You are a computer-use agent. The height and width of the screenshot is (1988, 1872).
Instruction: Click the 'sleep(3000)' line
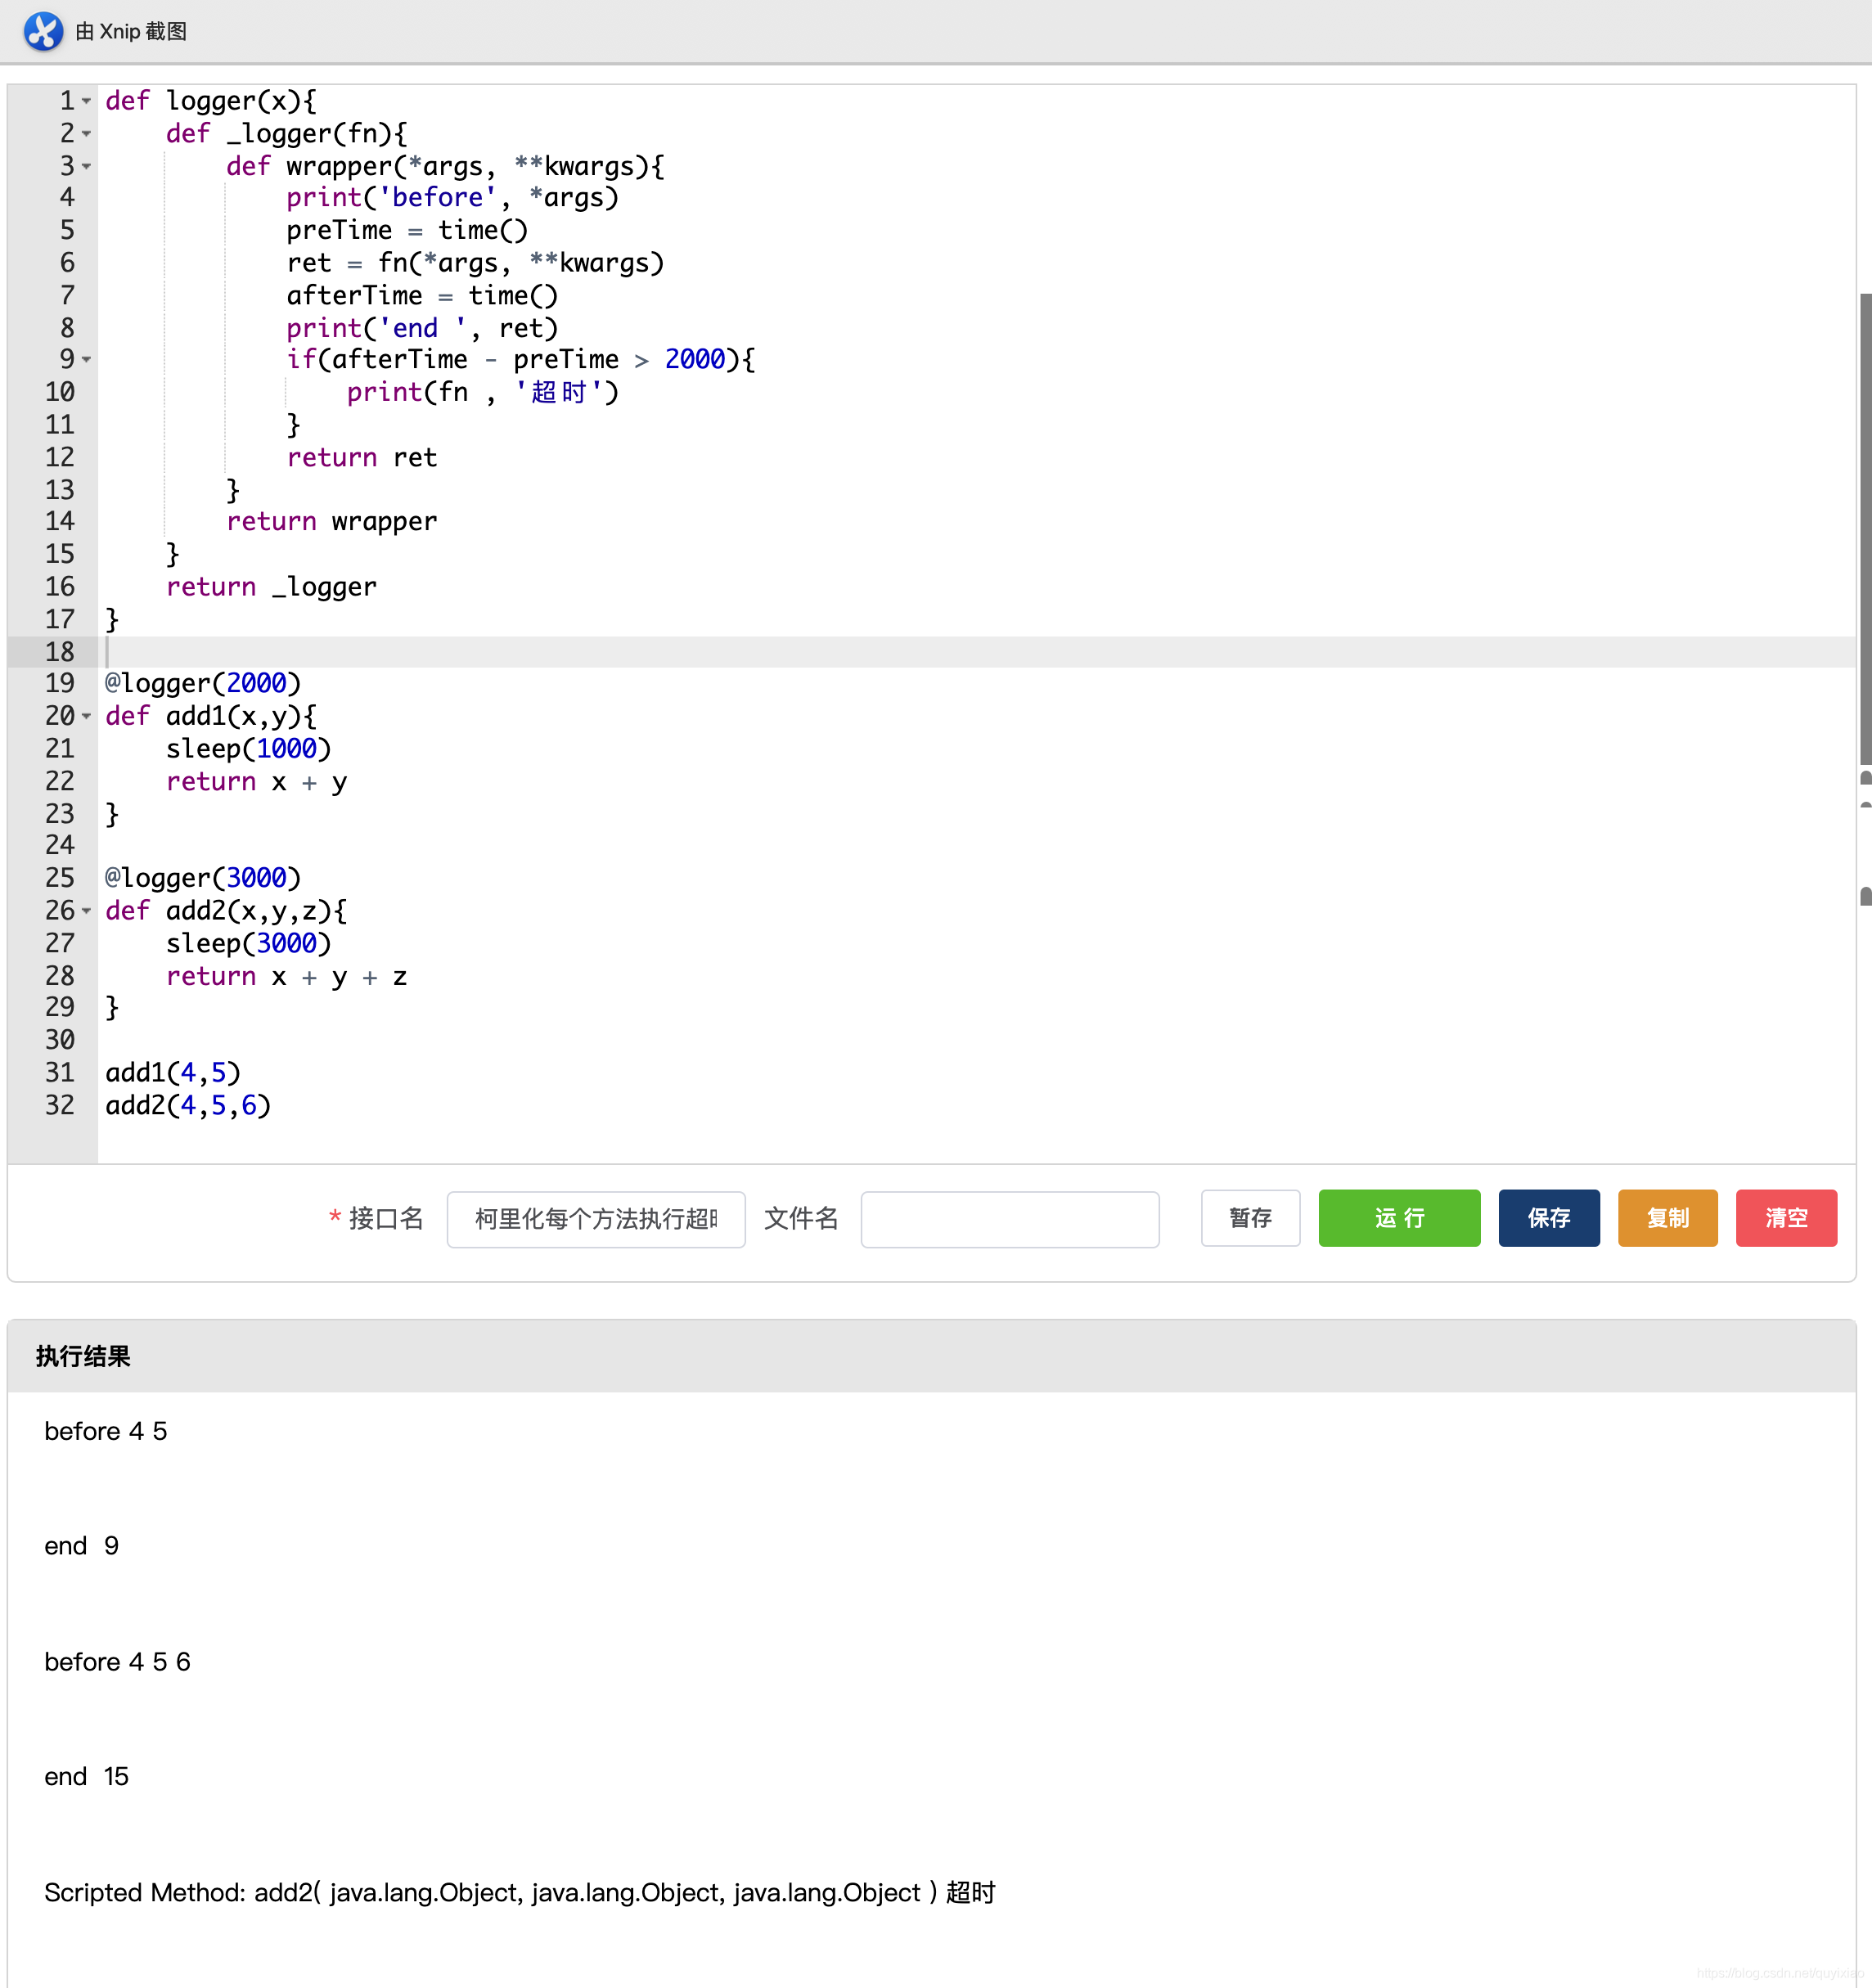click(x=248, y=944)
